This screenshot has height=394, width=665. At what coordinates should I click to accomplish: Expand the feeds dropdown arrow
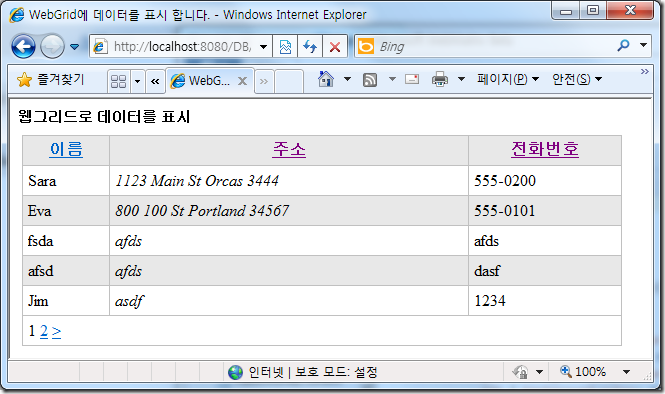click(x=392, y=79)
